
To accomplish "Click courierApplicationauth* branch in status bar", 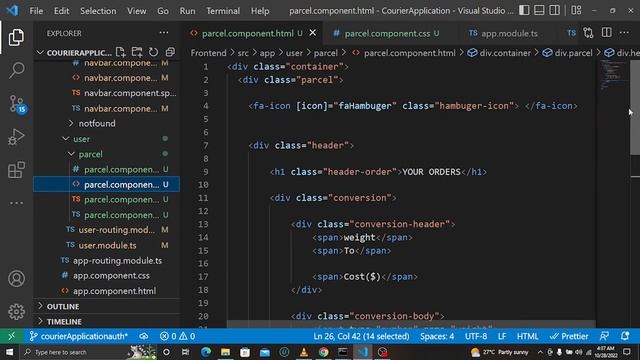I will 79,336.
